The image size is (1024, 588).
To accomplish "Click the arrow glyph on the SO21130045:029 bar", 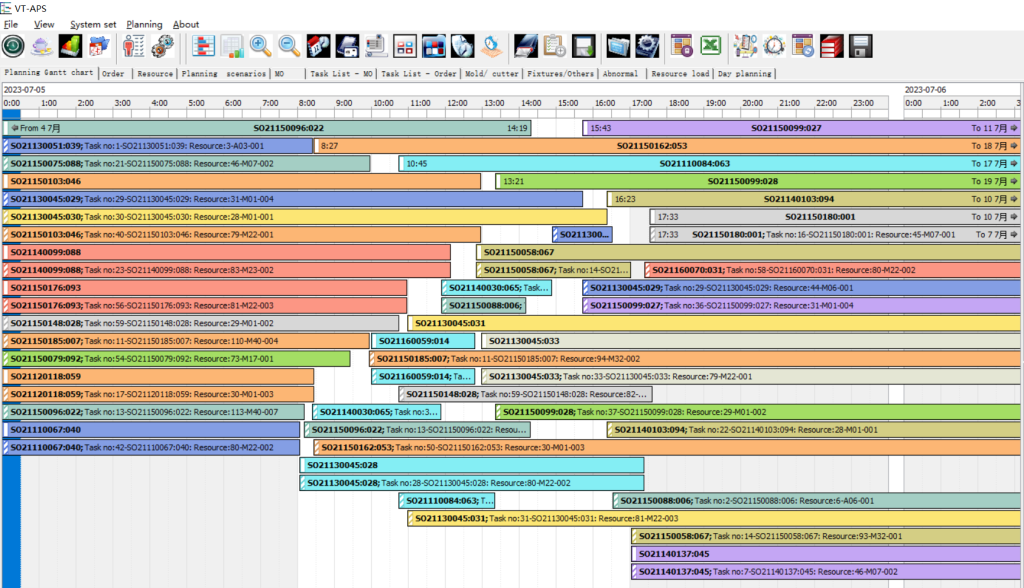I will click(7, 199).
